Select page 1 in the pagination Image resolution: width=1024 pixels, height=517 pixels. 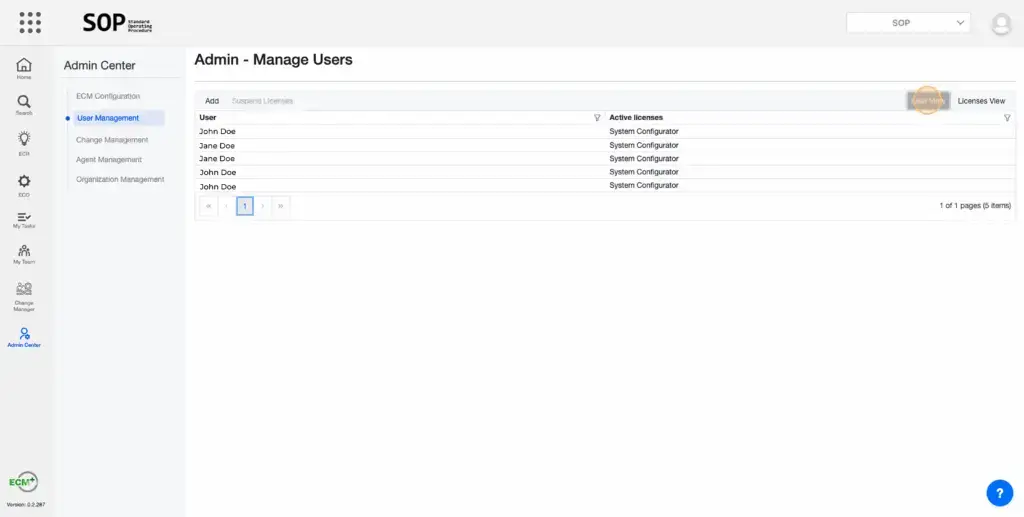pyautogui.click(x=245, y=206)
